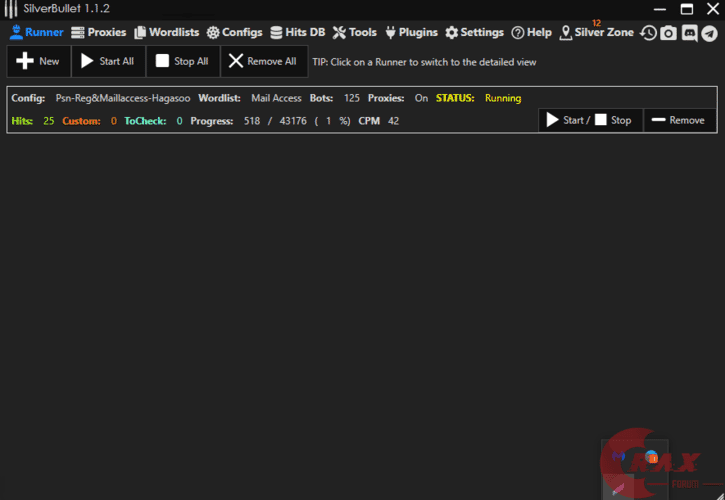
Task: Start All runners
Action: (109, 61)
